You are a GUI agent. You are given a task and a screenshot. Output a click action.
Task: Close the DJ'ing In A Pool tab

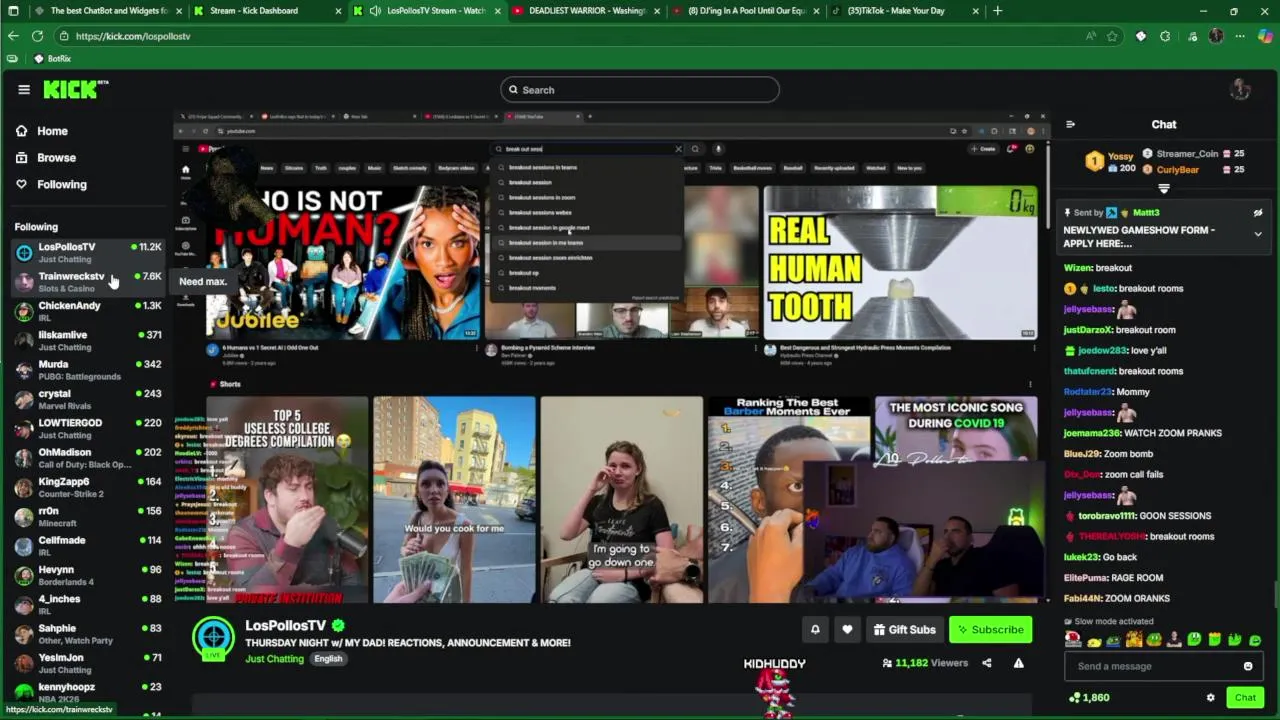[x=816, y=11]
